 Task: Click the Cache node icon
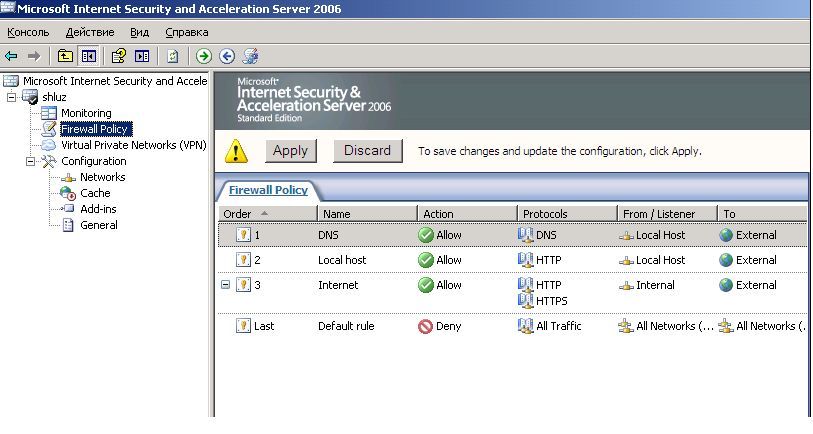[68, 193]
